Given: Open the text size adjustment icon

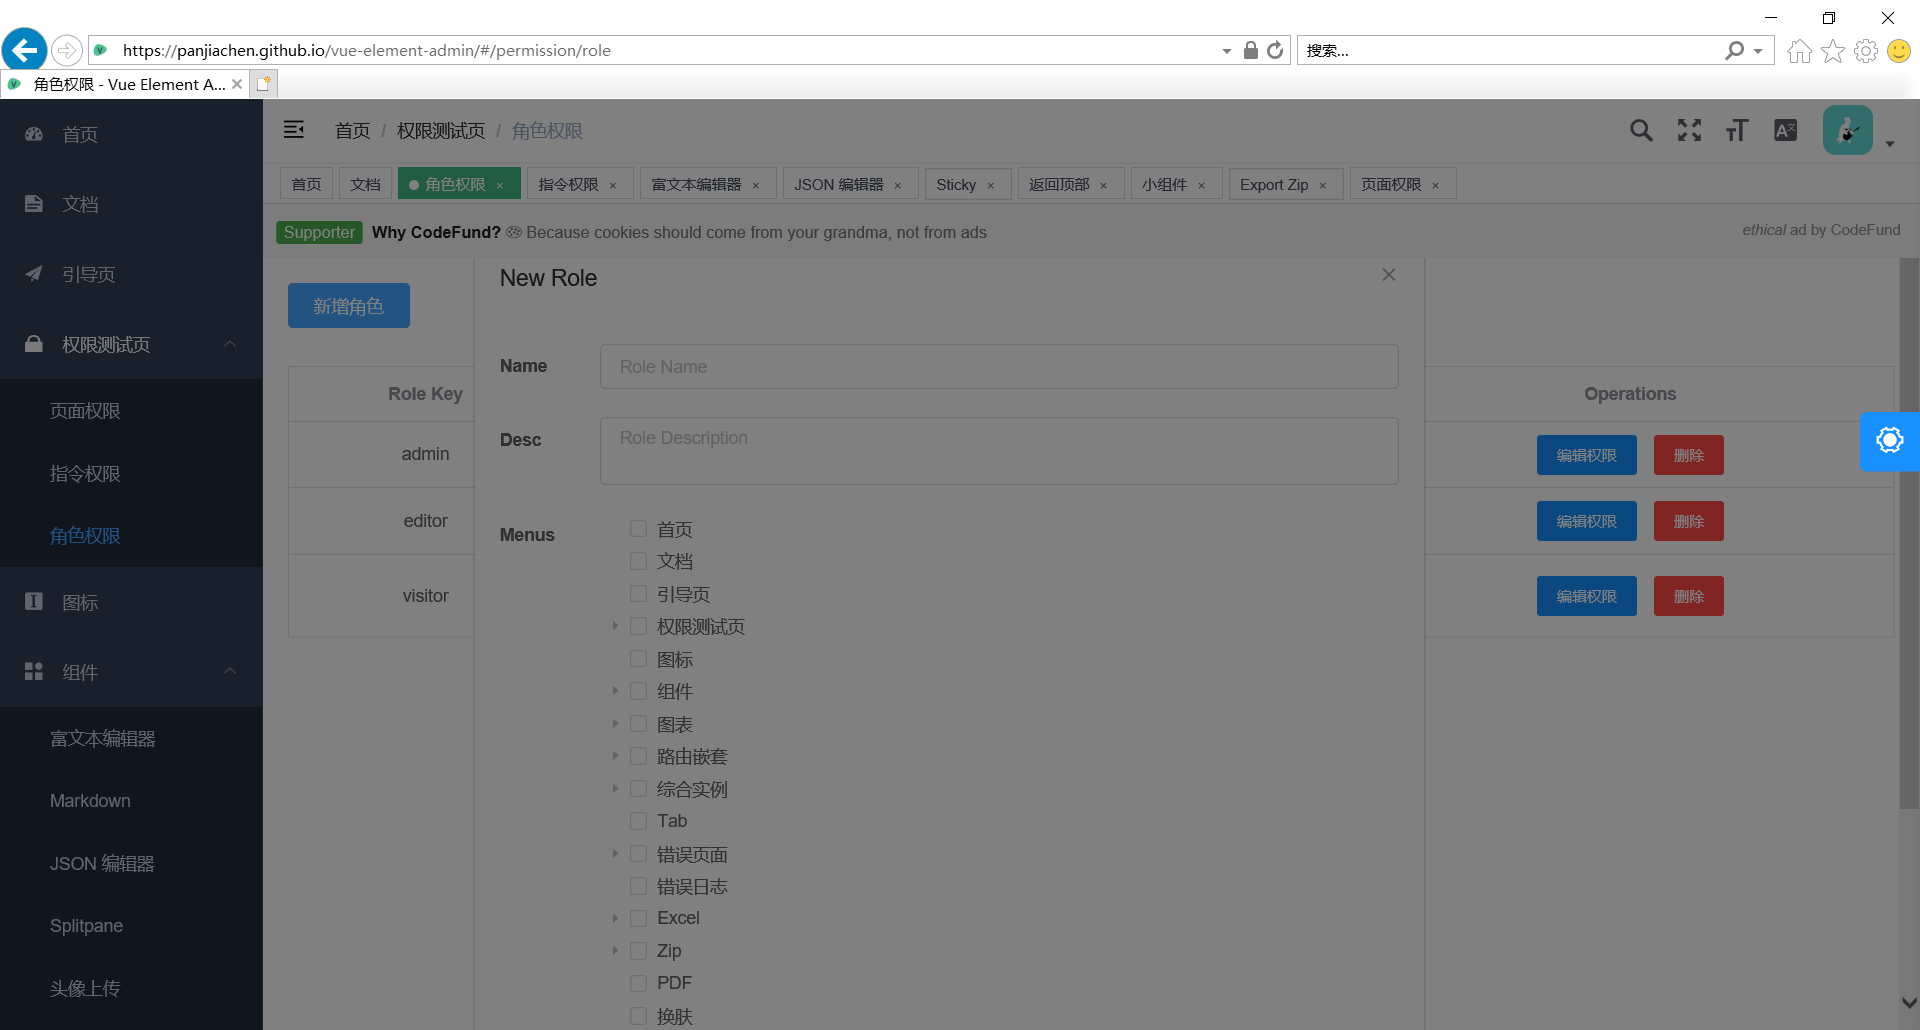Looking at the screenshot, I should (1736, 130).
